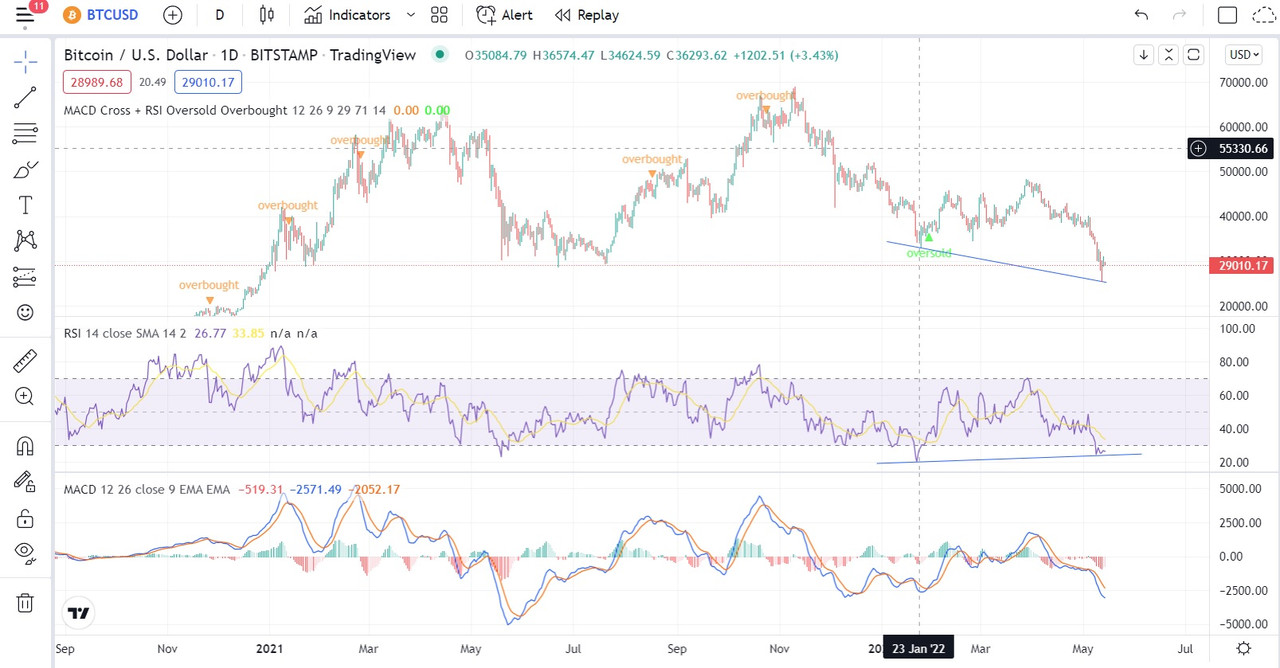Click the TradingView logo at chart bottom
The image size is (1280, 668).
[x=79, y=613]
